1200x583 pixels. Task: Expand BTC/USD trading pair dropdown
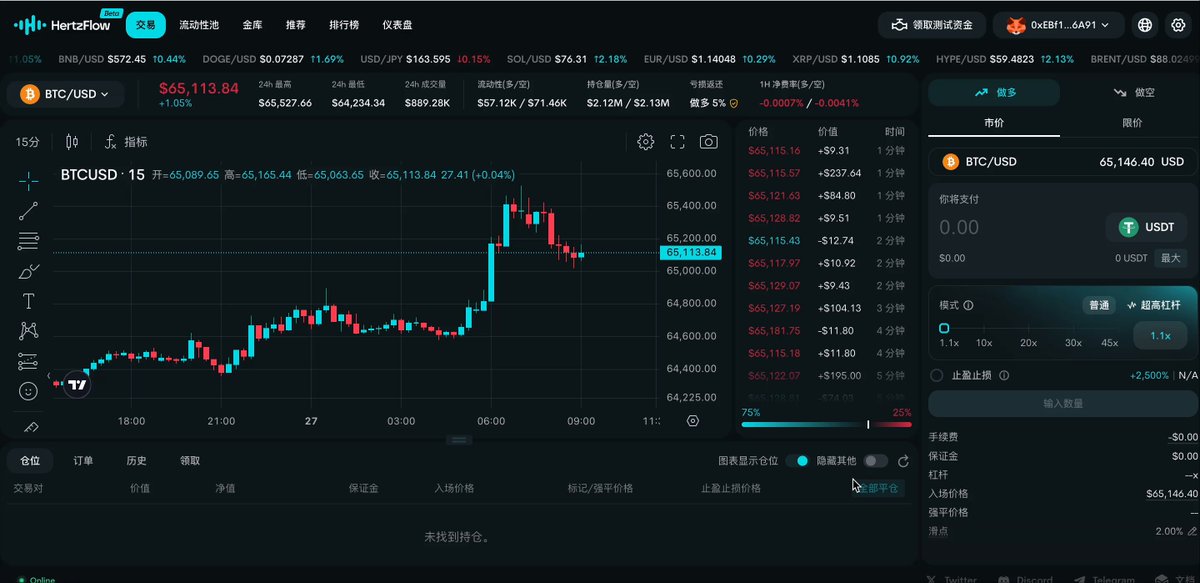(x=65, y=94)
